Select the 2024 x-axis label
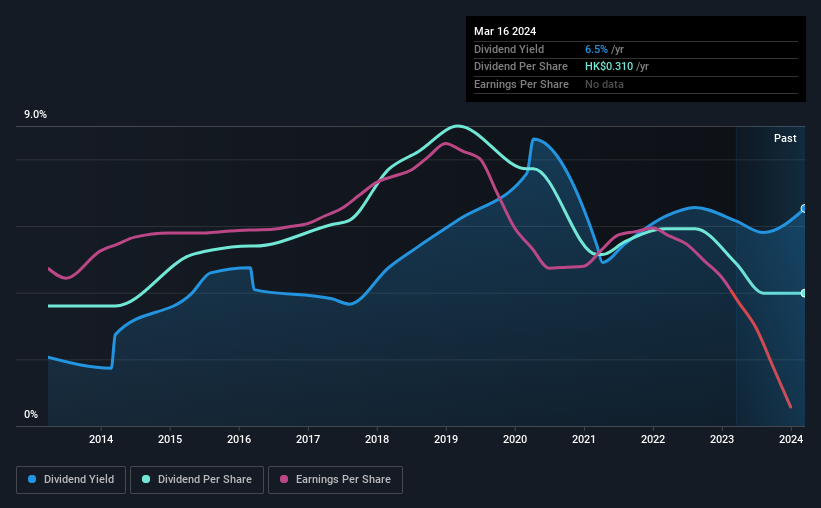Image resolution: width=821 pixels, height=508 pixels. [x=791, y=439]
